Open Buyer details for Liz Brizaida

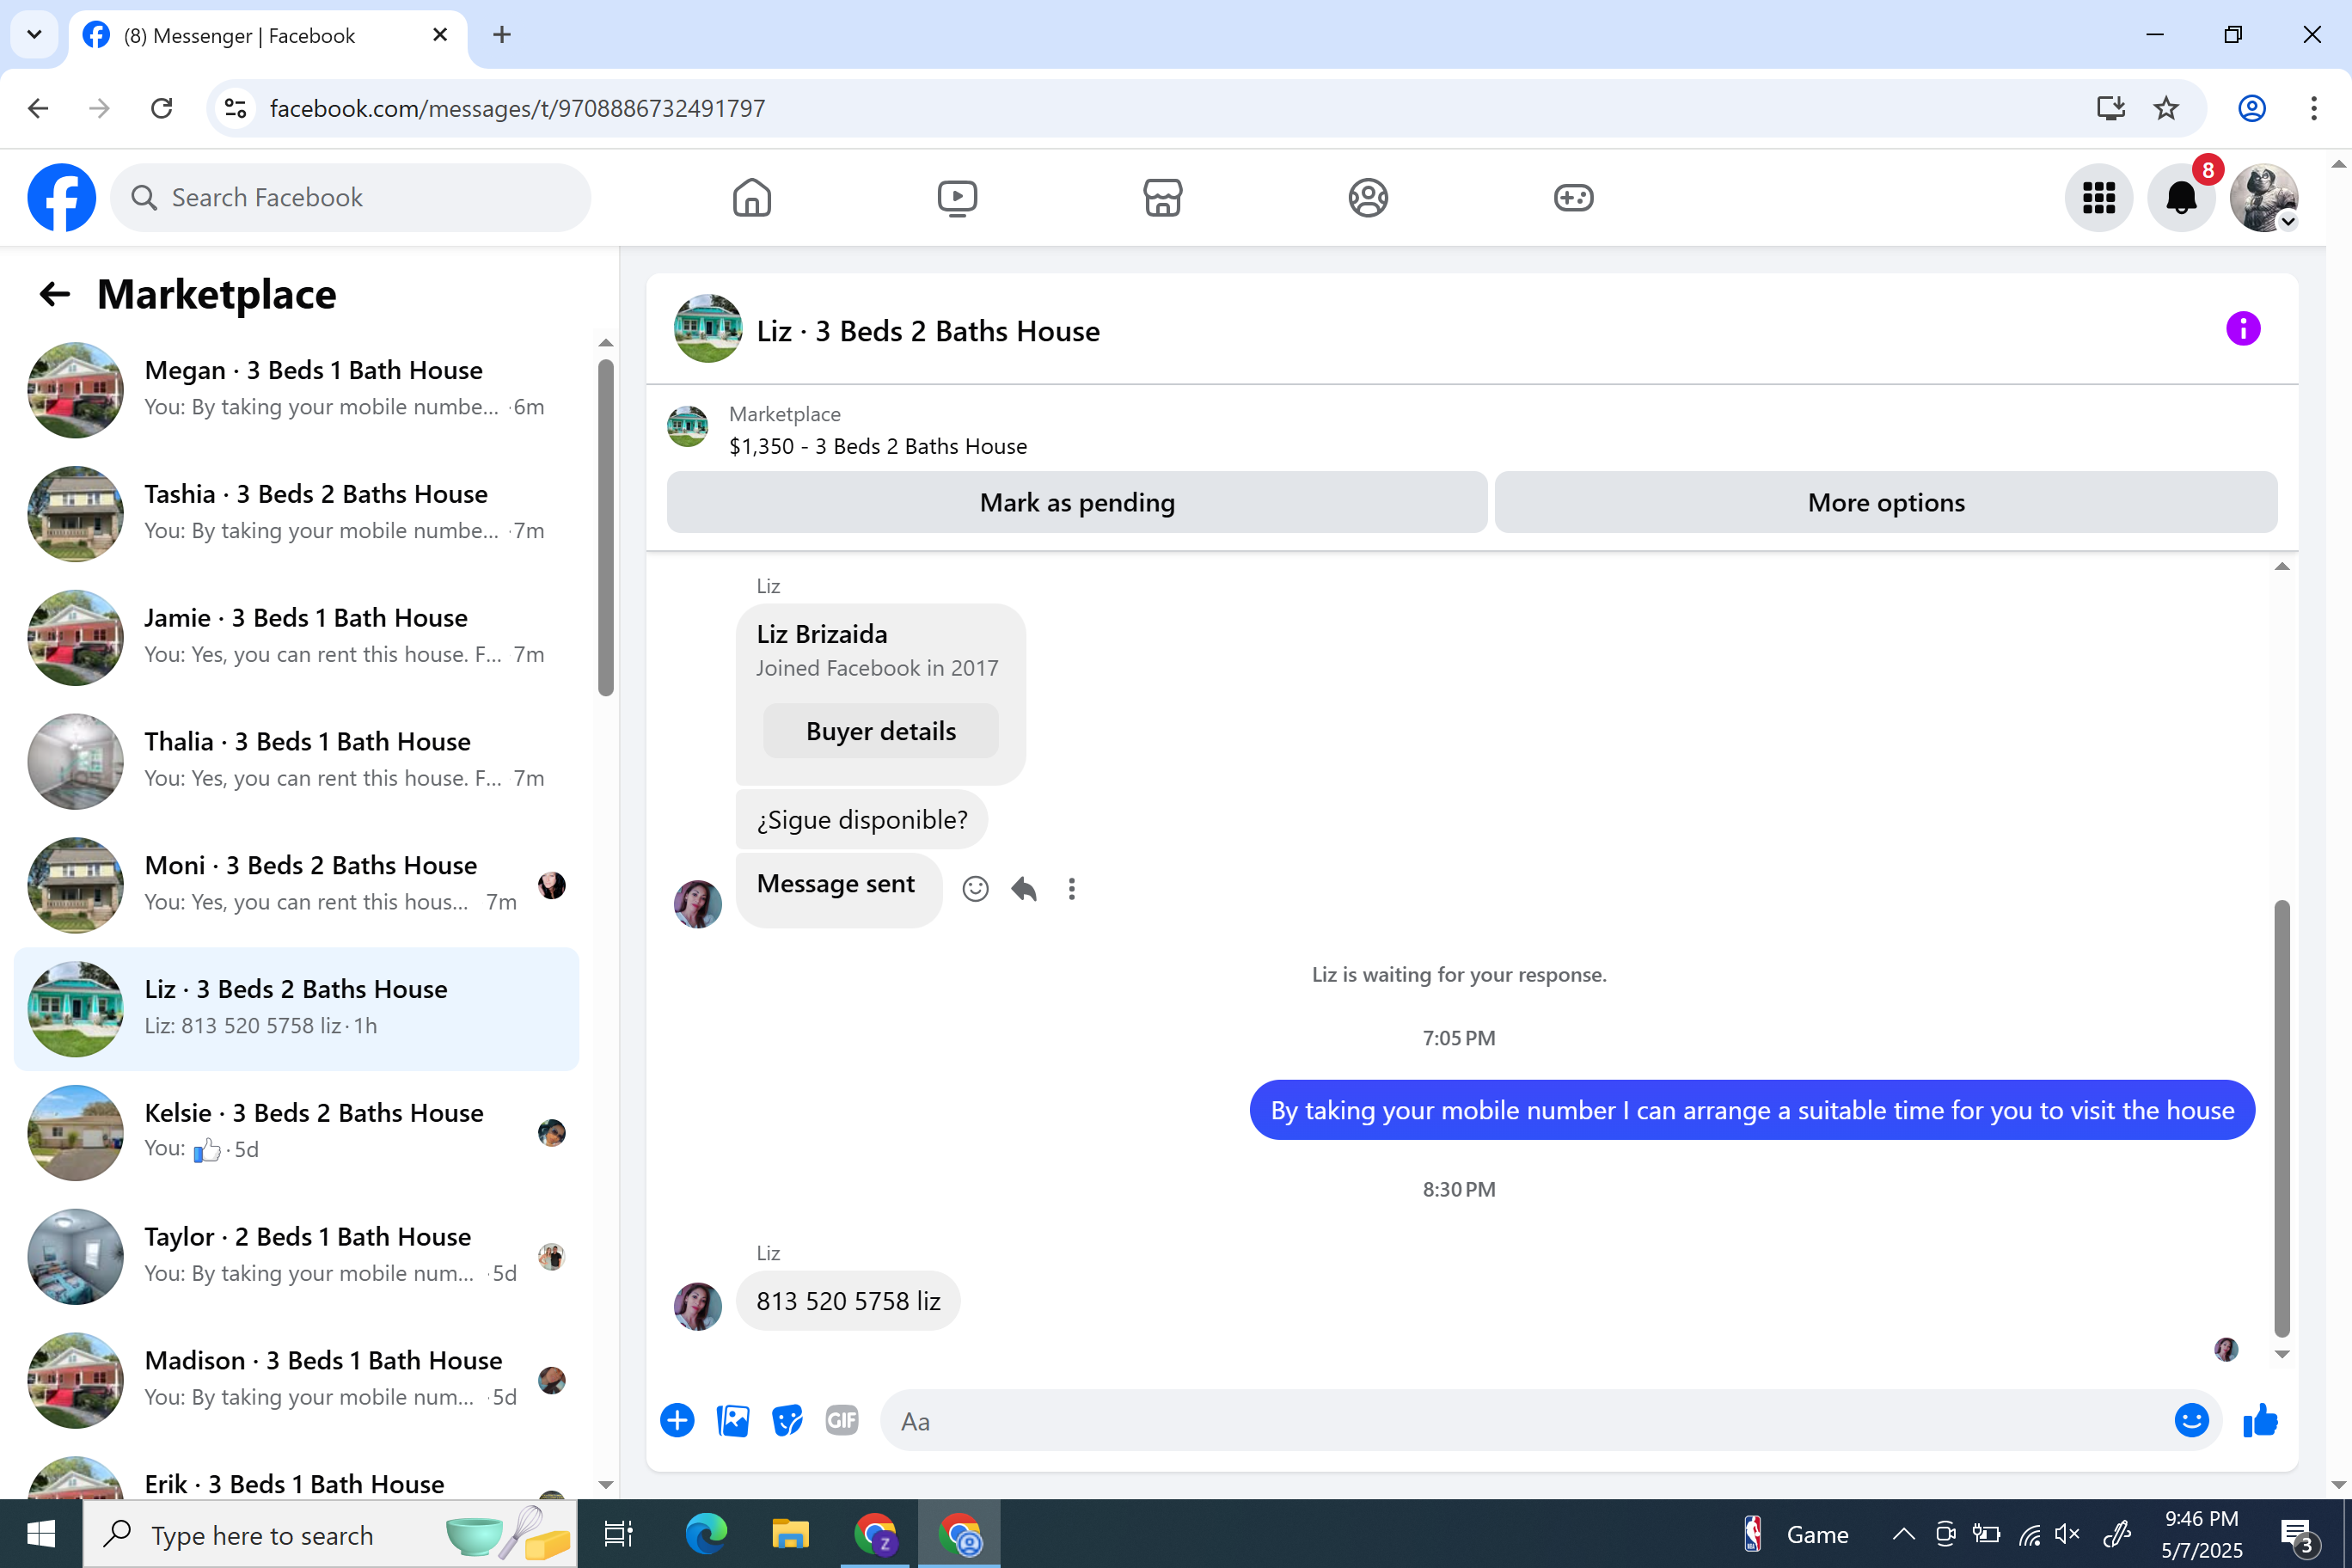880,731
